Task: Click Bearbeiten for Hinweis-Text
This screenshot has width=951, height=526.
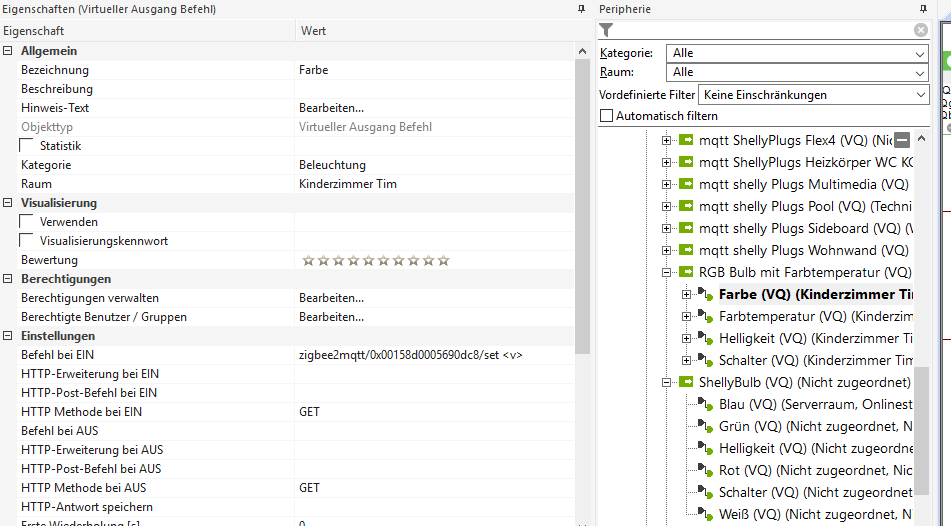Action: click(331, 108)
